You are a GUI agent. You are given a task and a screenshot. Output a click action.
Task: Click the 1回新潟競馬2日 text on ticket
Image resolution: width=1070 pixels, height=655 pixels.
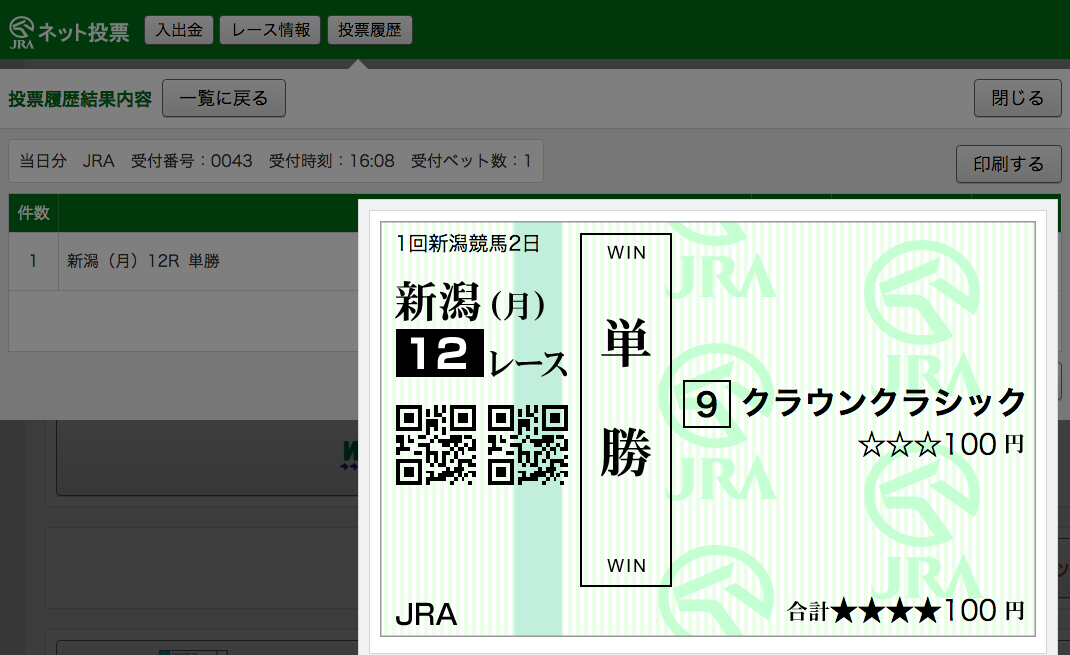468,243
